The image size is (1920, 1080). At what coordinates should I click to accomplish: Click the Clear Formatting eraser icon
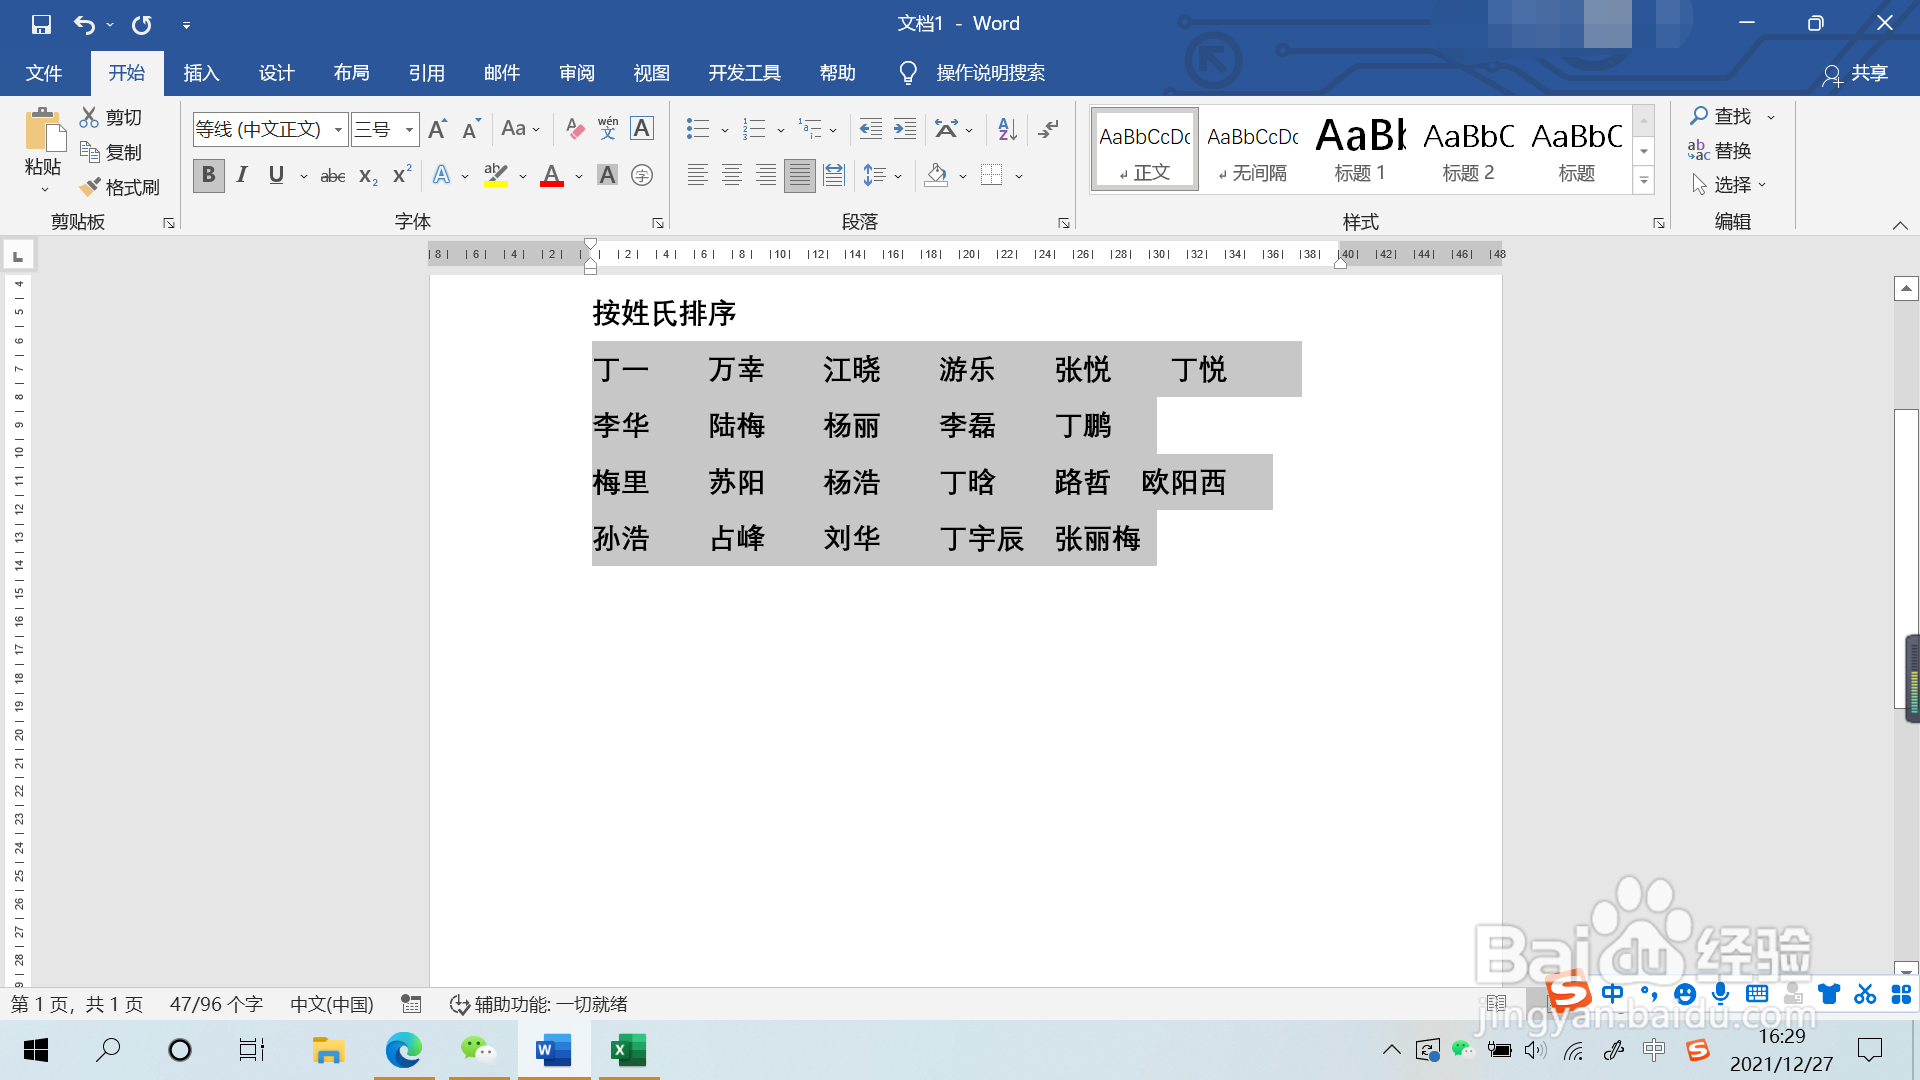click(x=574, y=129)
